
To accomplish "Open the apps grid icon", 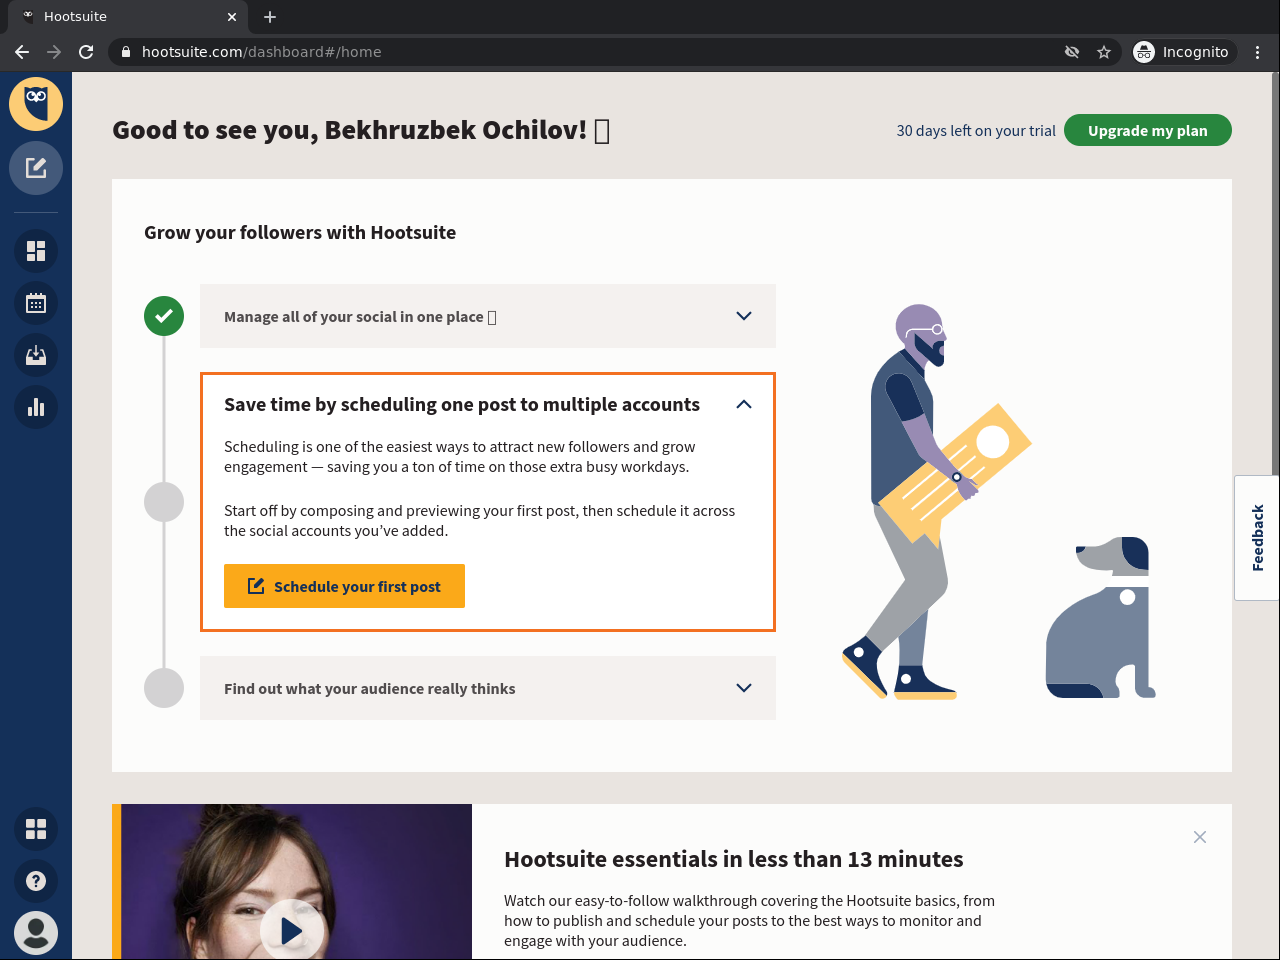I will click(x=36, y=829).
